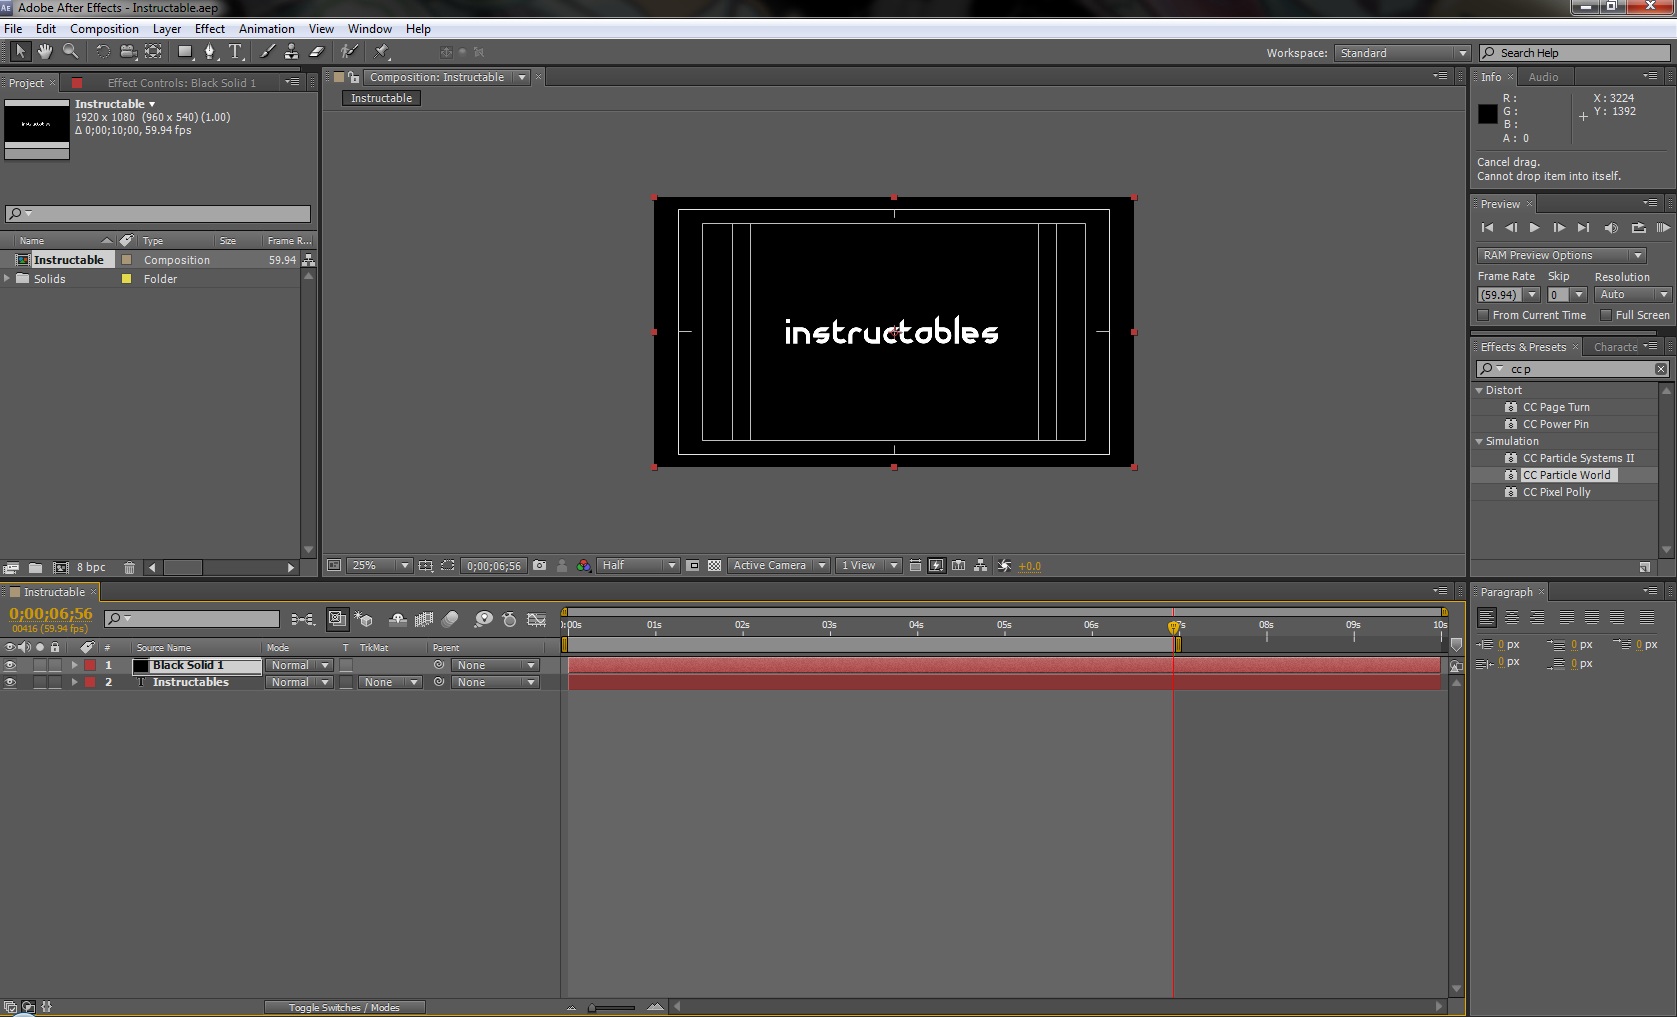Create new composition icon in Project panel

click(x=60, y=568)
